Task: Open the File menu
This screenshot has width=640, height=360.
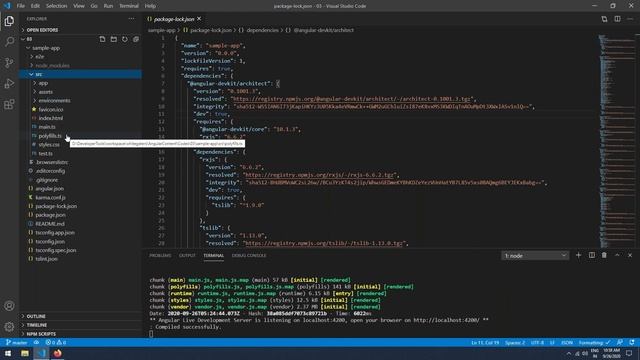Action: [20, 6]
